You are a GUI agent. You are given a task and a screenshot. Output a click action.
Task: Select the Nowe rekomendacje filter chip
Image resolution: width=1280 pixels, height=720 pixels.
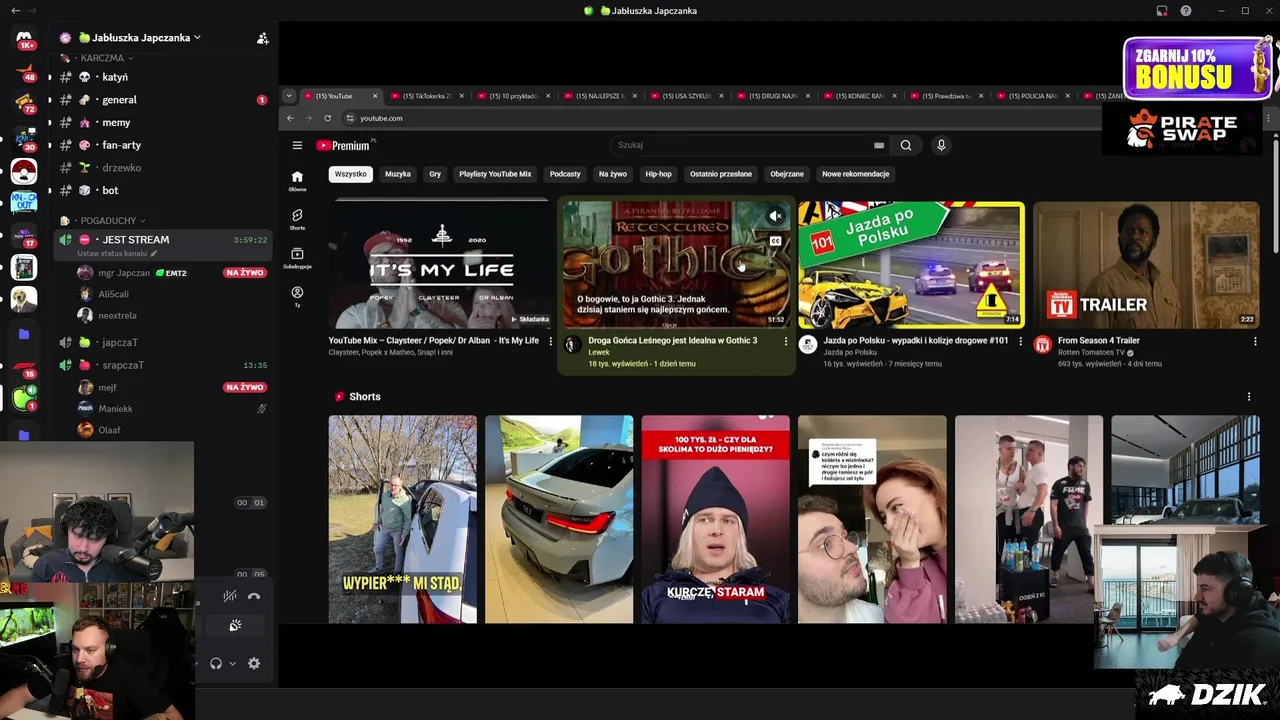(856, 174)
